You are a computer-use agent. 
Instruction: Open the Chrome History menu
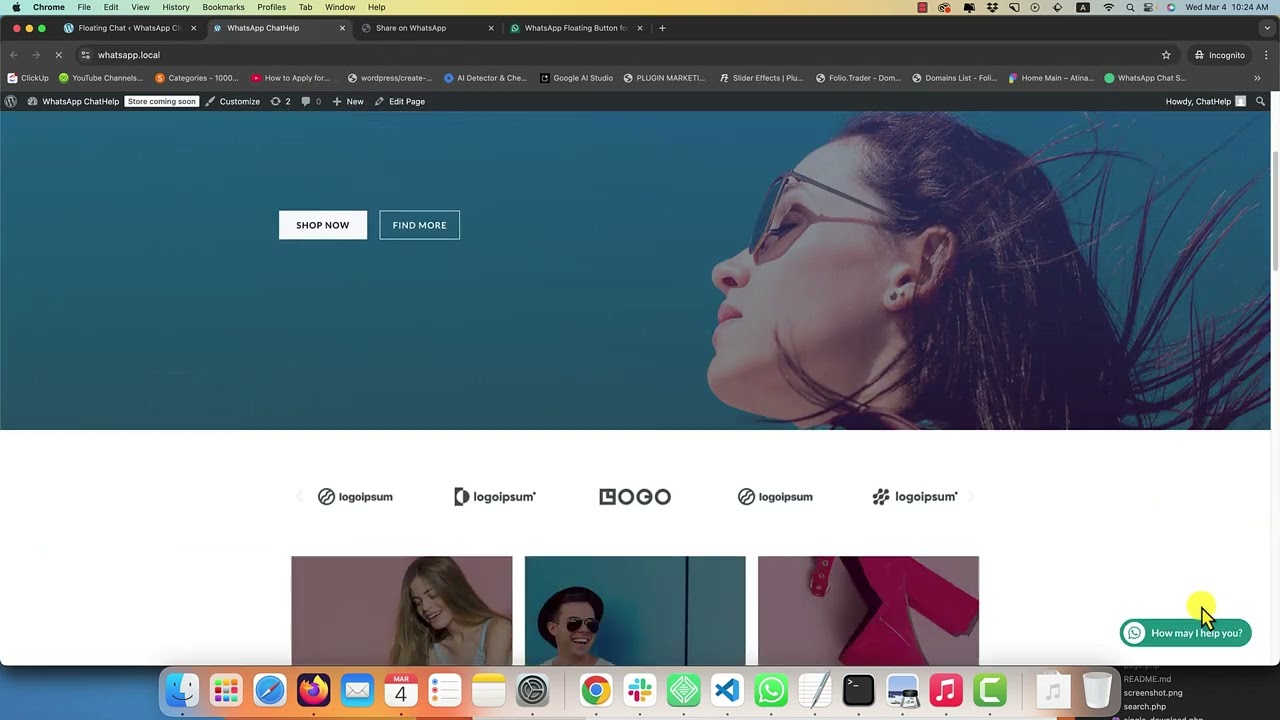(x=176, y=7)
